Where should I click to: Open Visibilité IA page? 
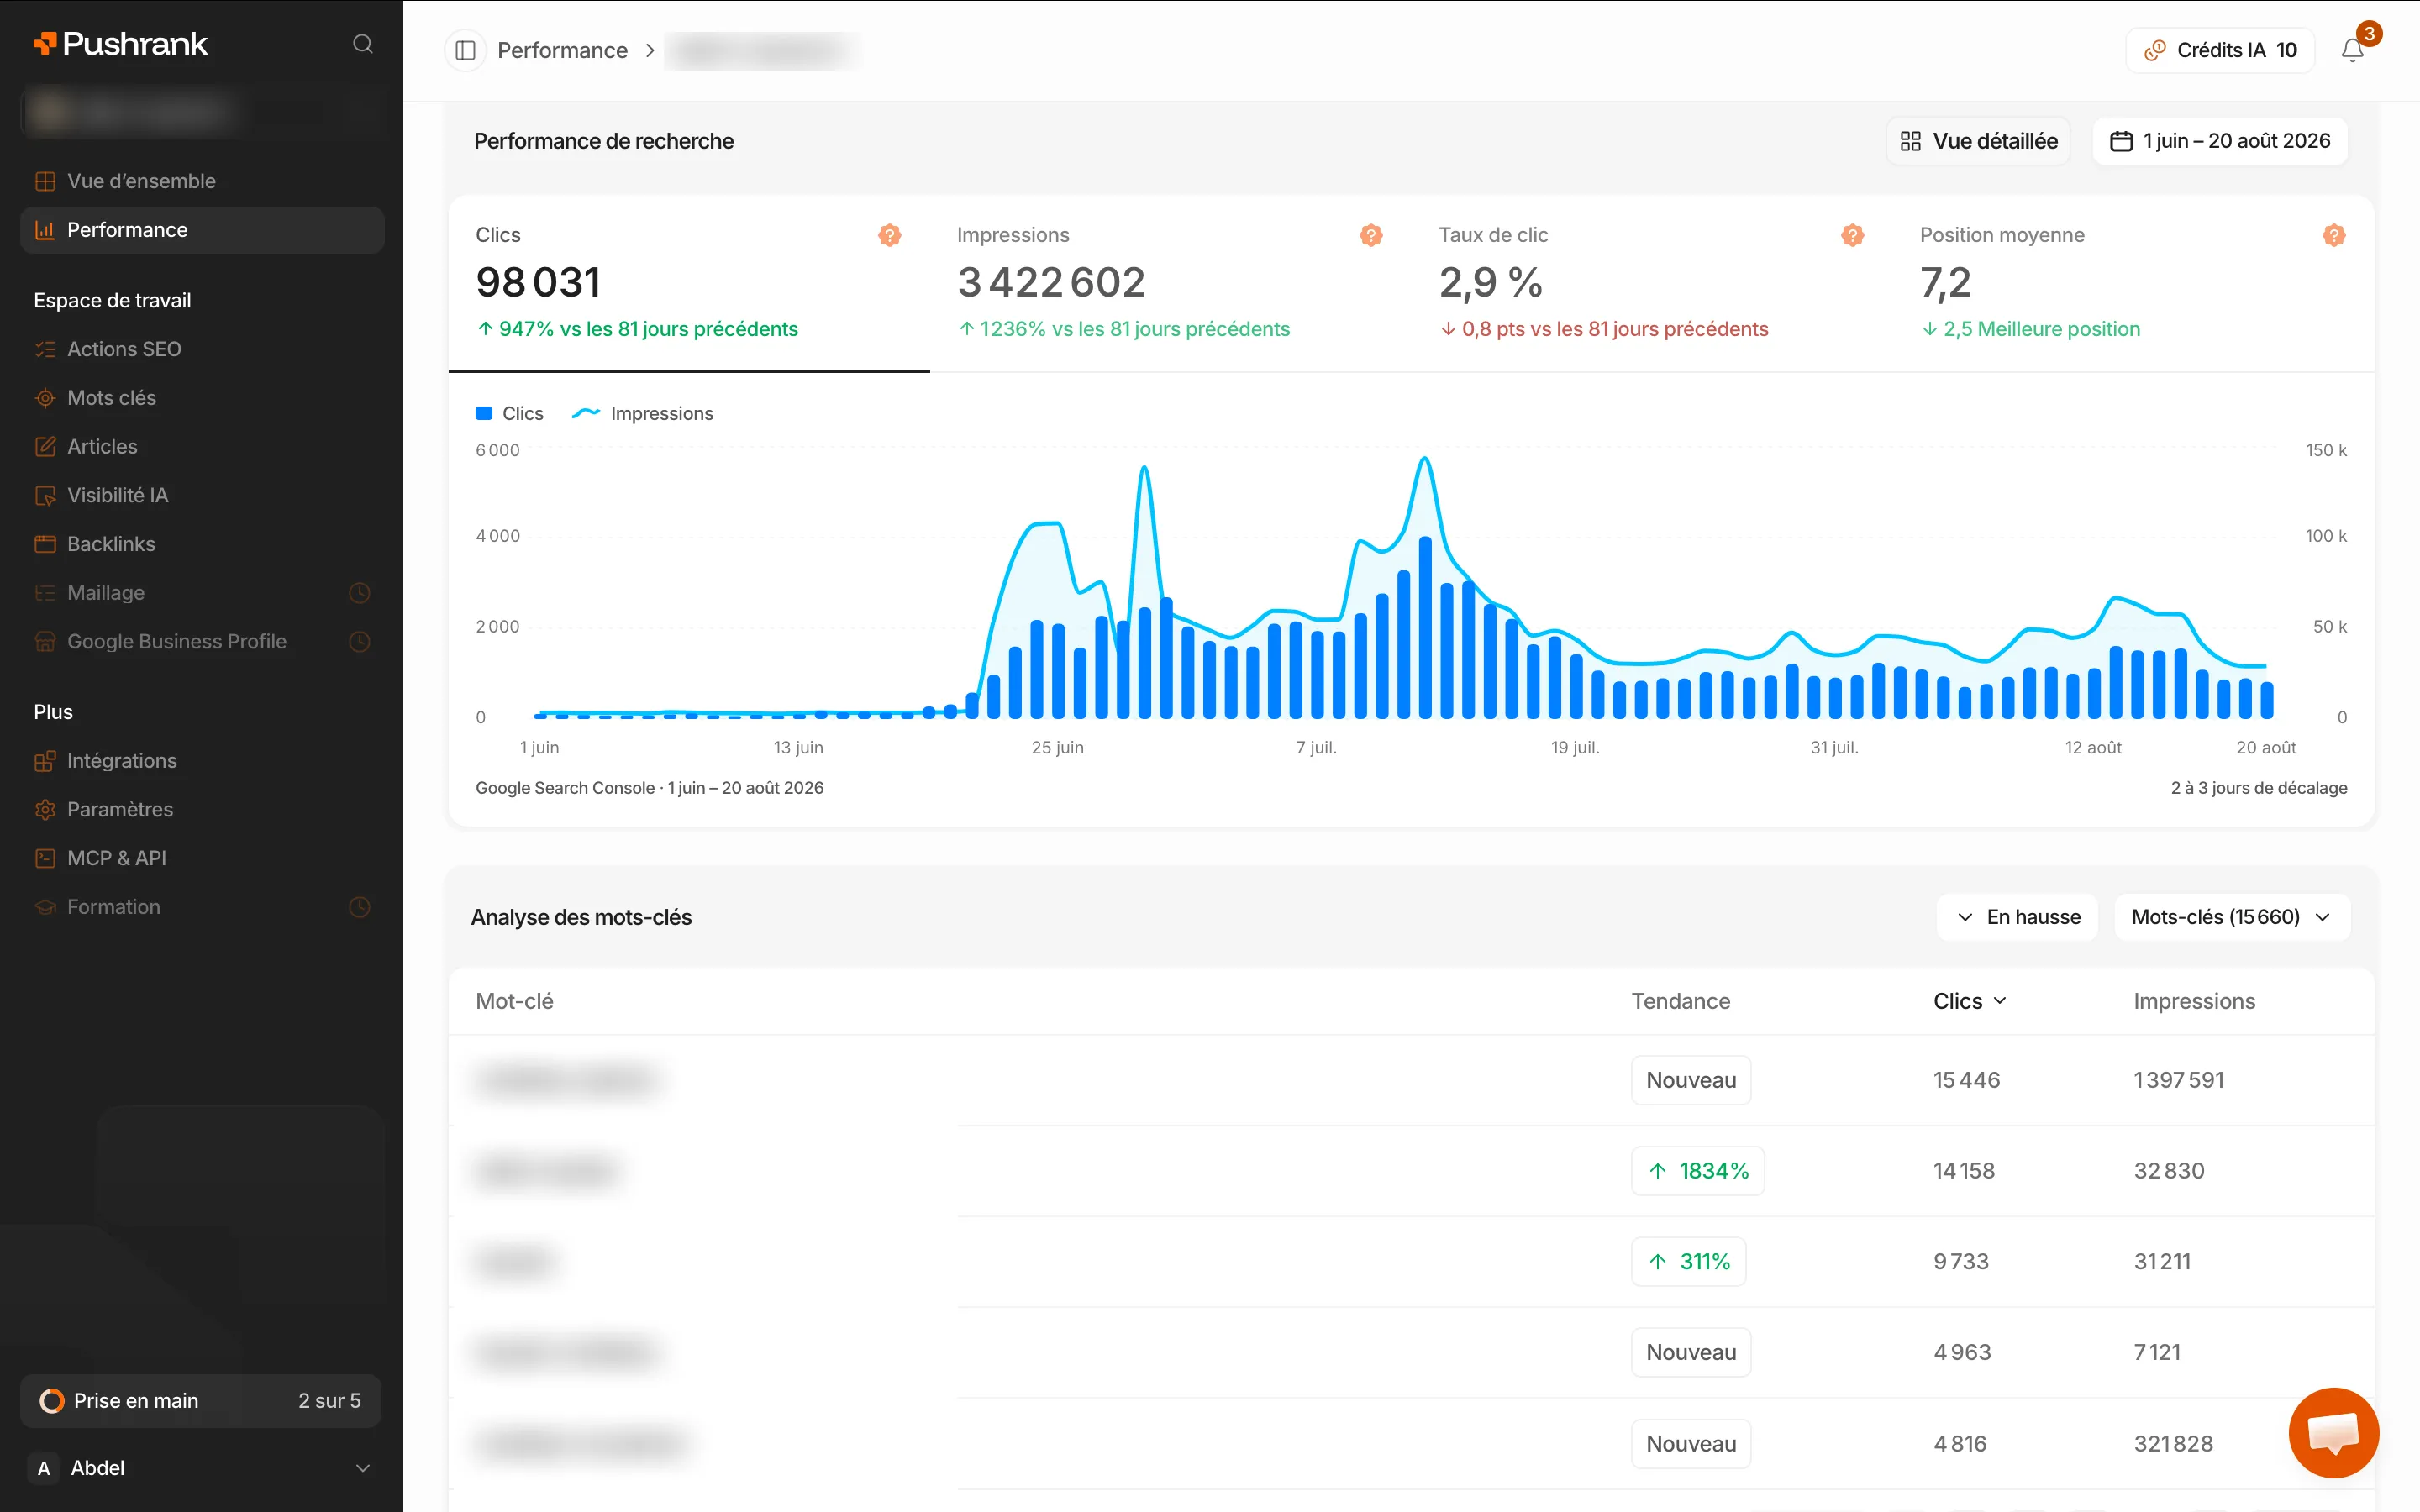[x=202, y=495]
